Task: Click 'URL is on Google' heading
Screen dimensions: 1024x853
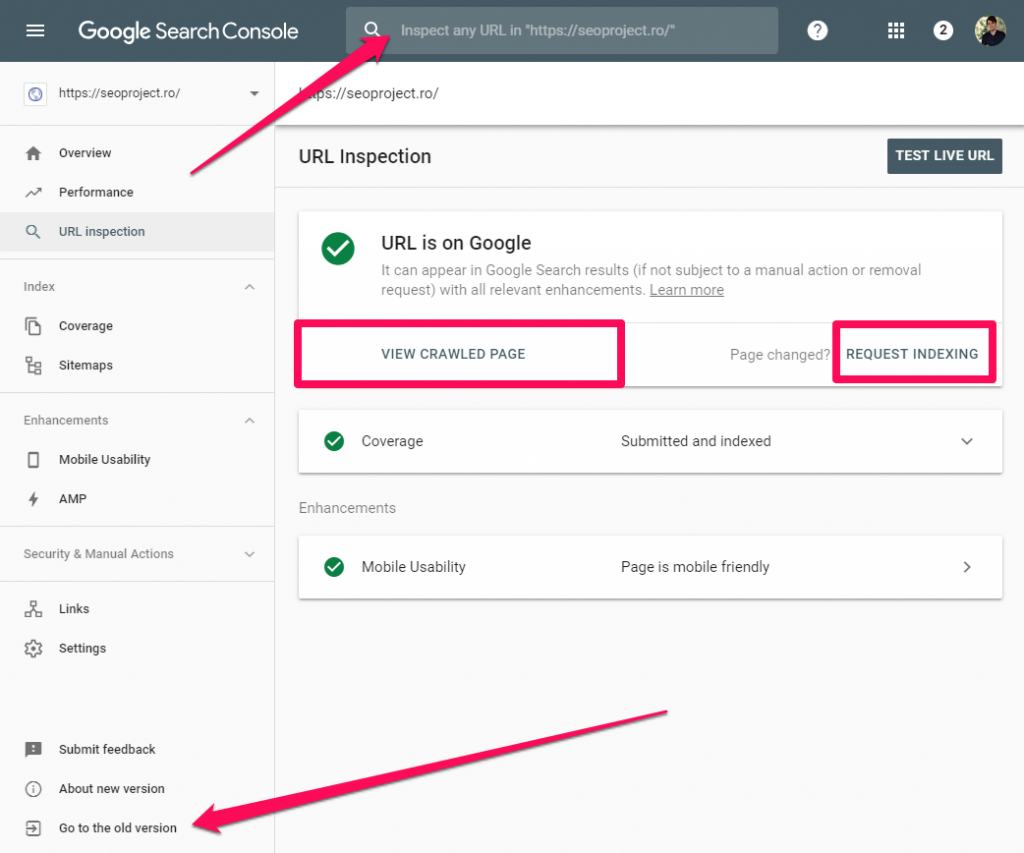Action: pos(456,243)
